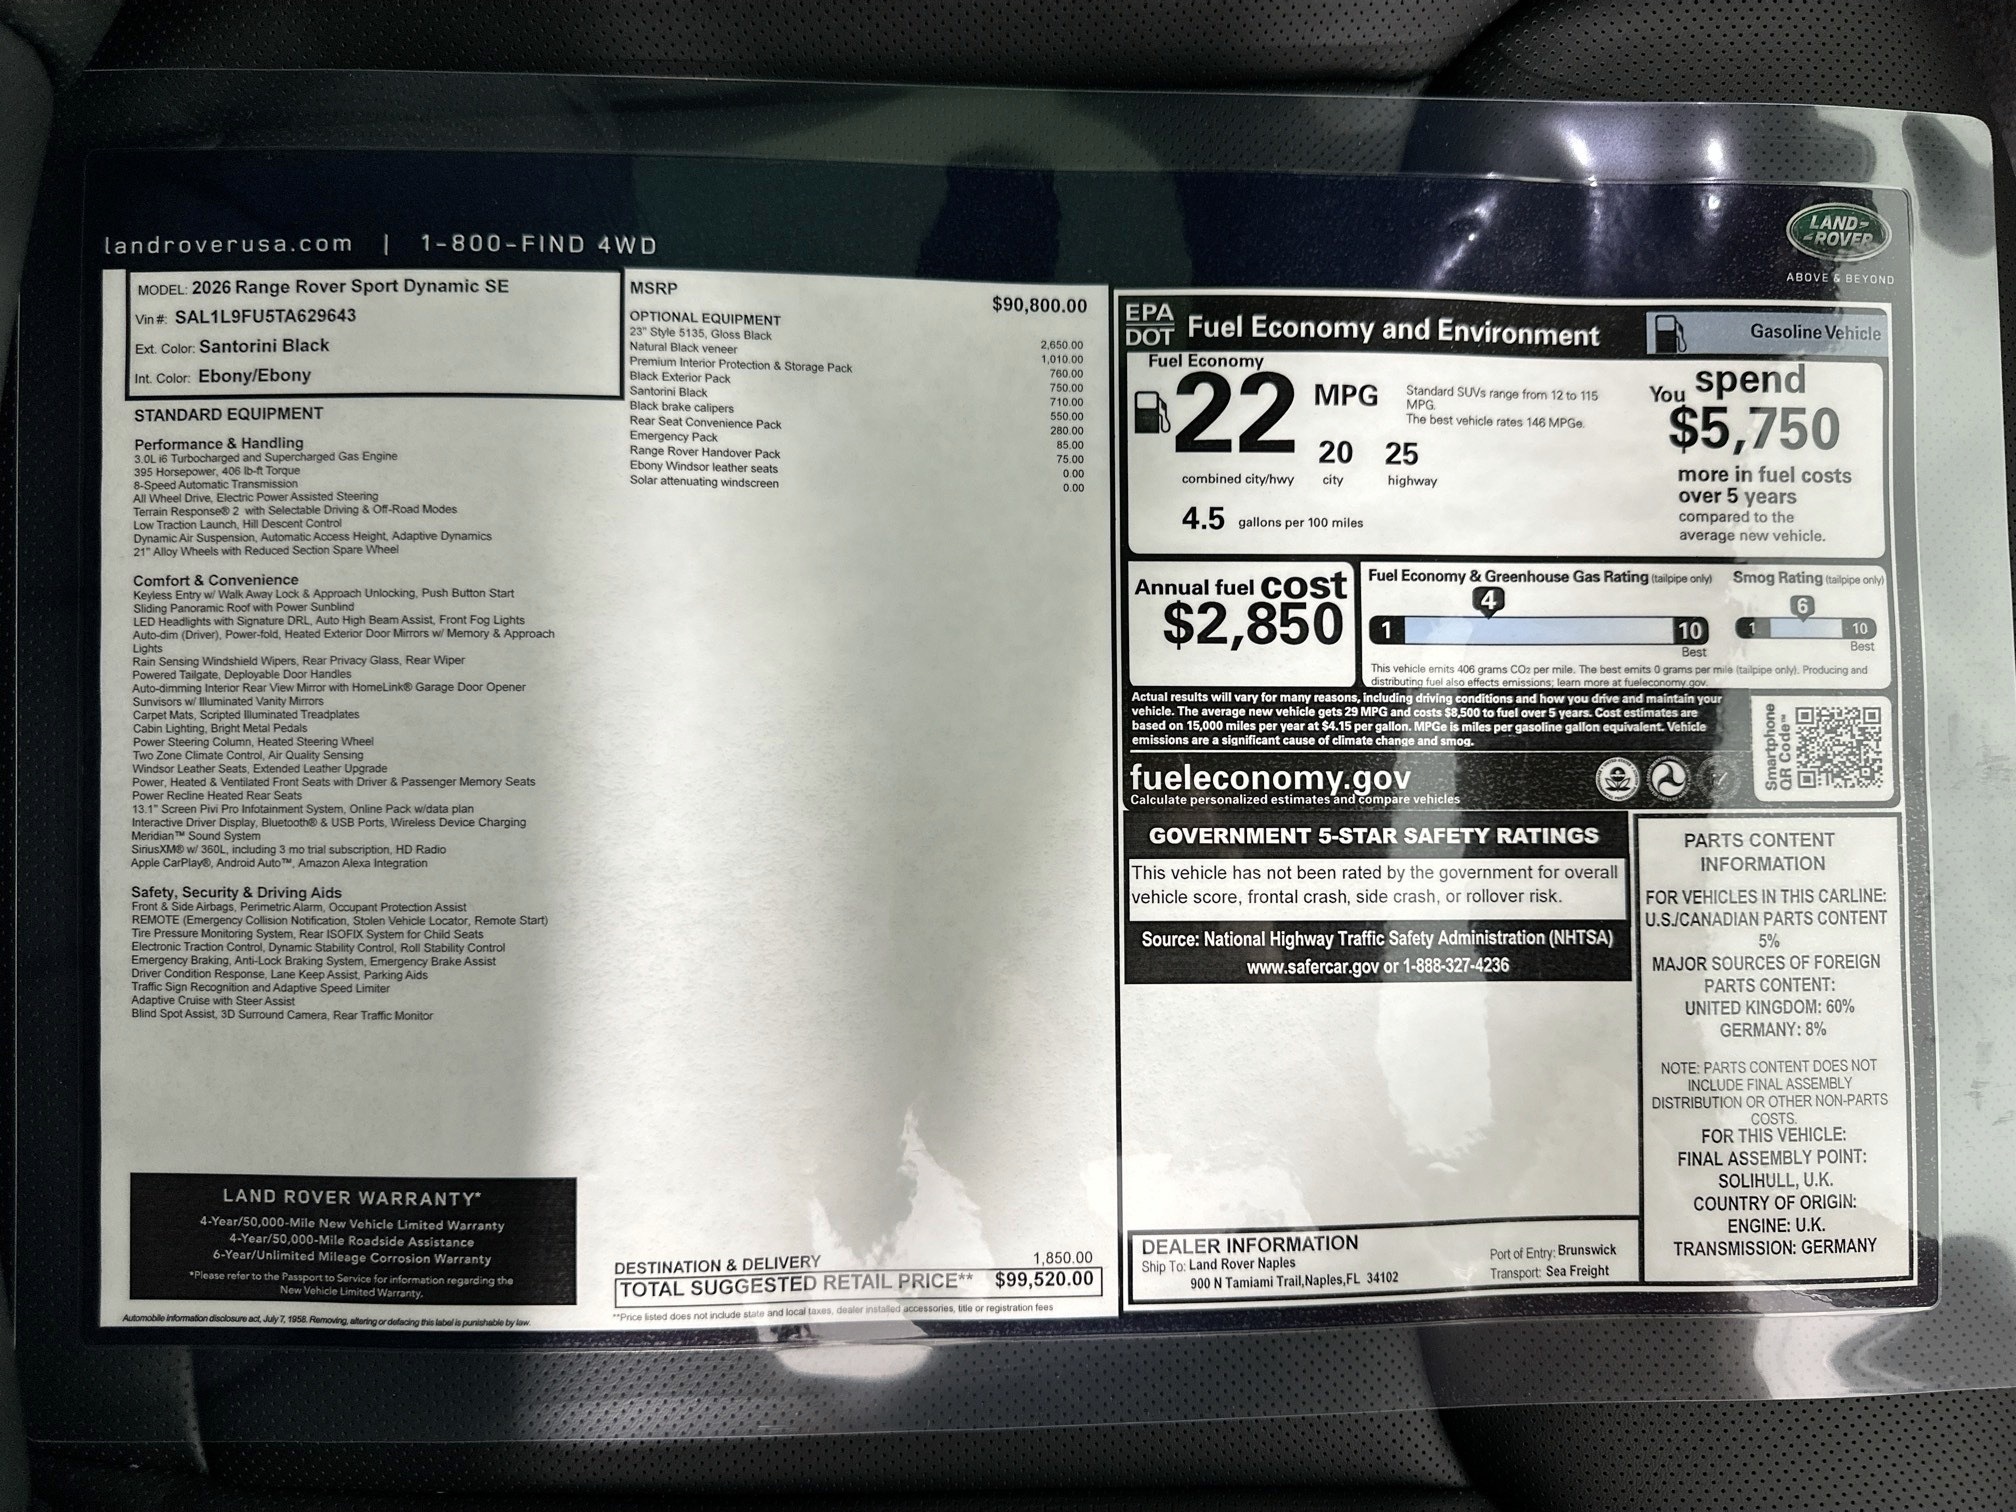Click the smartphone QR code
Viewport: 2016px width, 1512px height.
pos(1838,747)
